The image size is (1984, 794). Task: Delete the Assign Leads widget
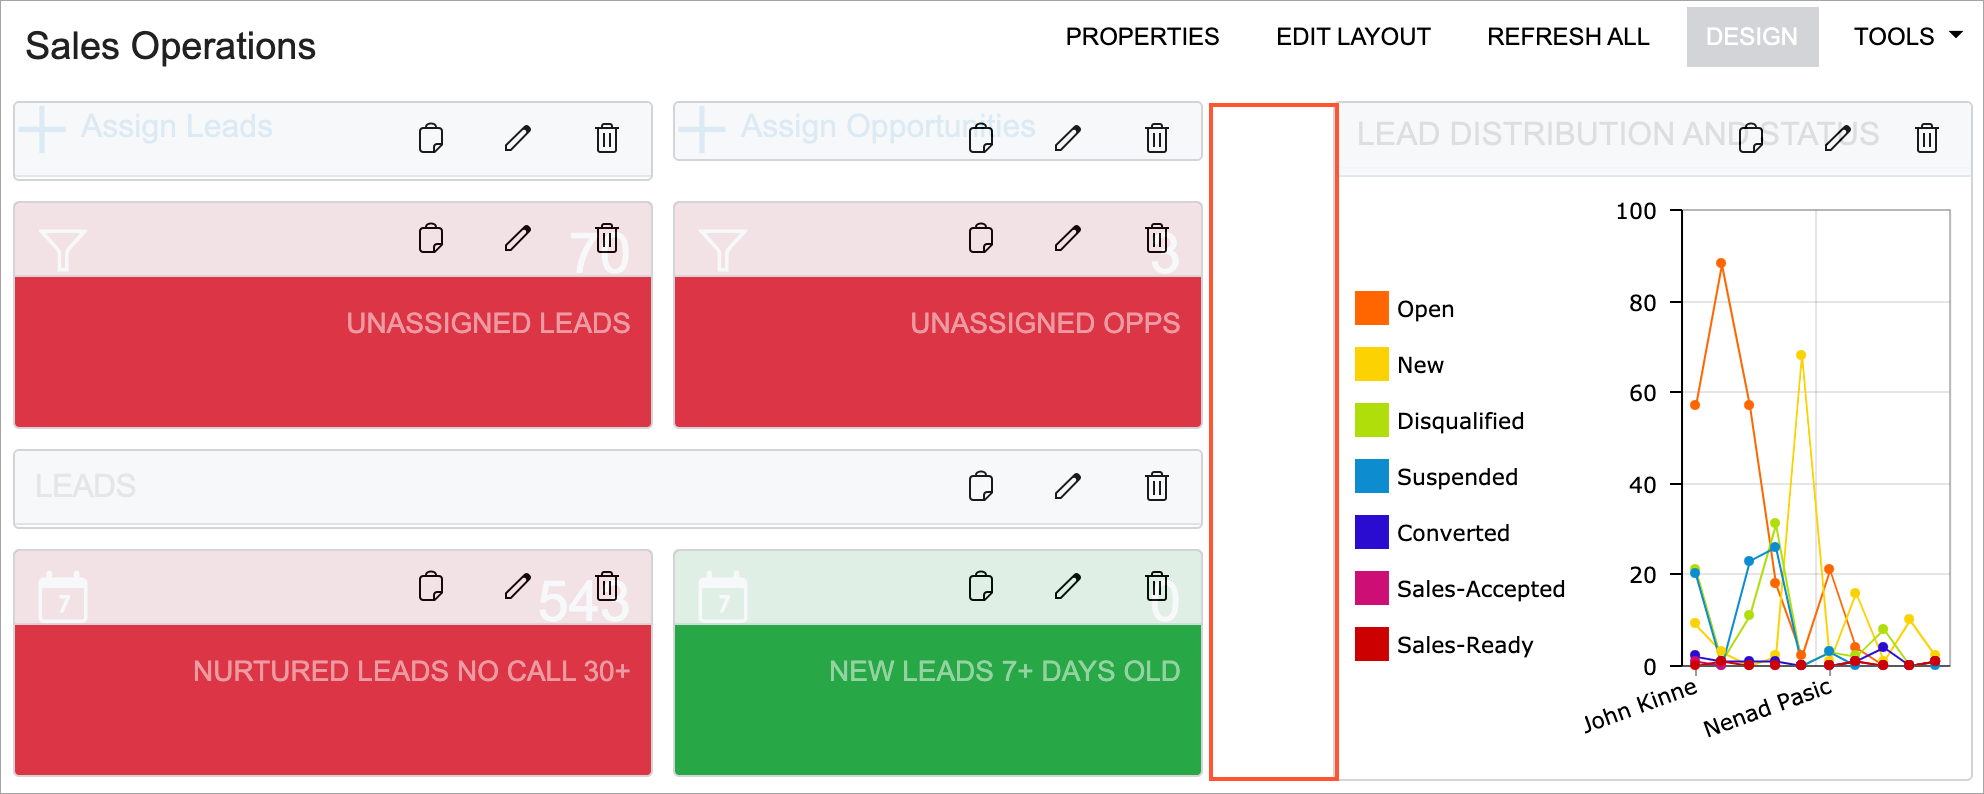[x=607, y=138]
